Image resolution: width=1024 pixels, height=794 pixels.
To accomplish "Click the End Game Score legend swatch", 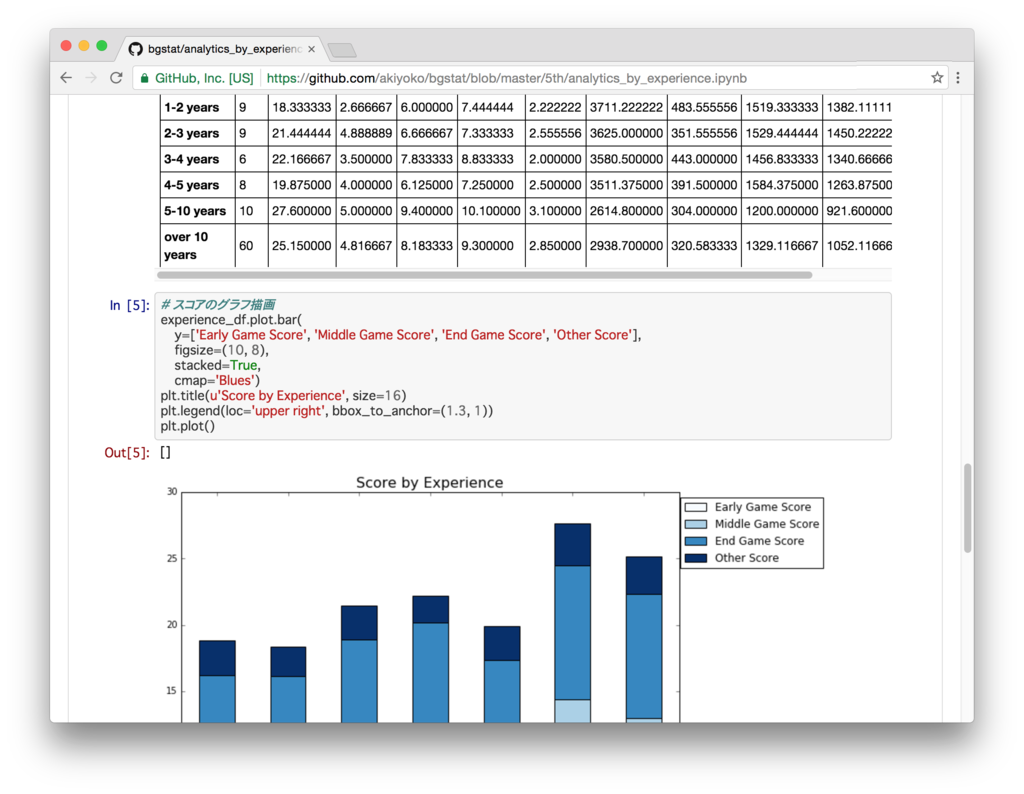I will [x=696, y=541].
